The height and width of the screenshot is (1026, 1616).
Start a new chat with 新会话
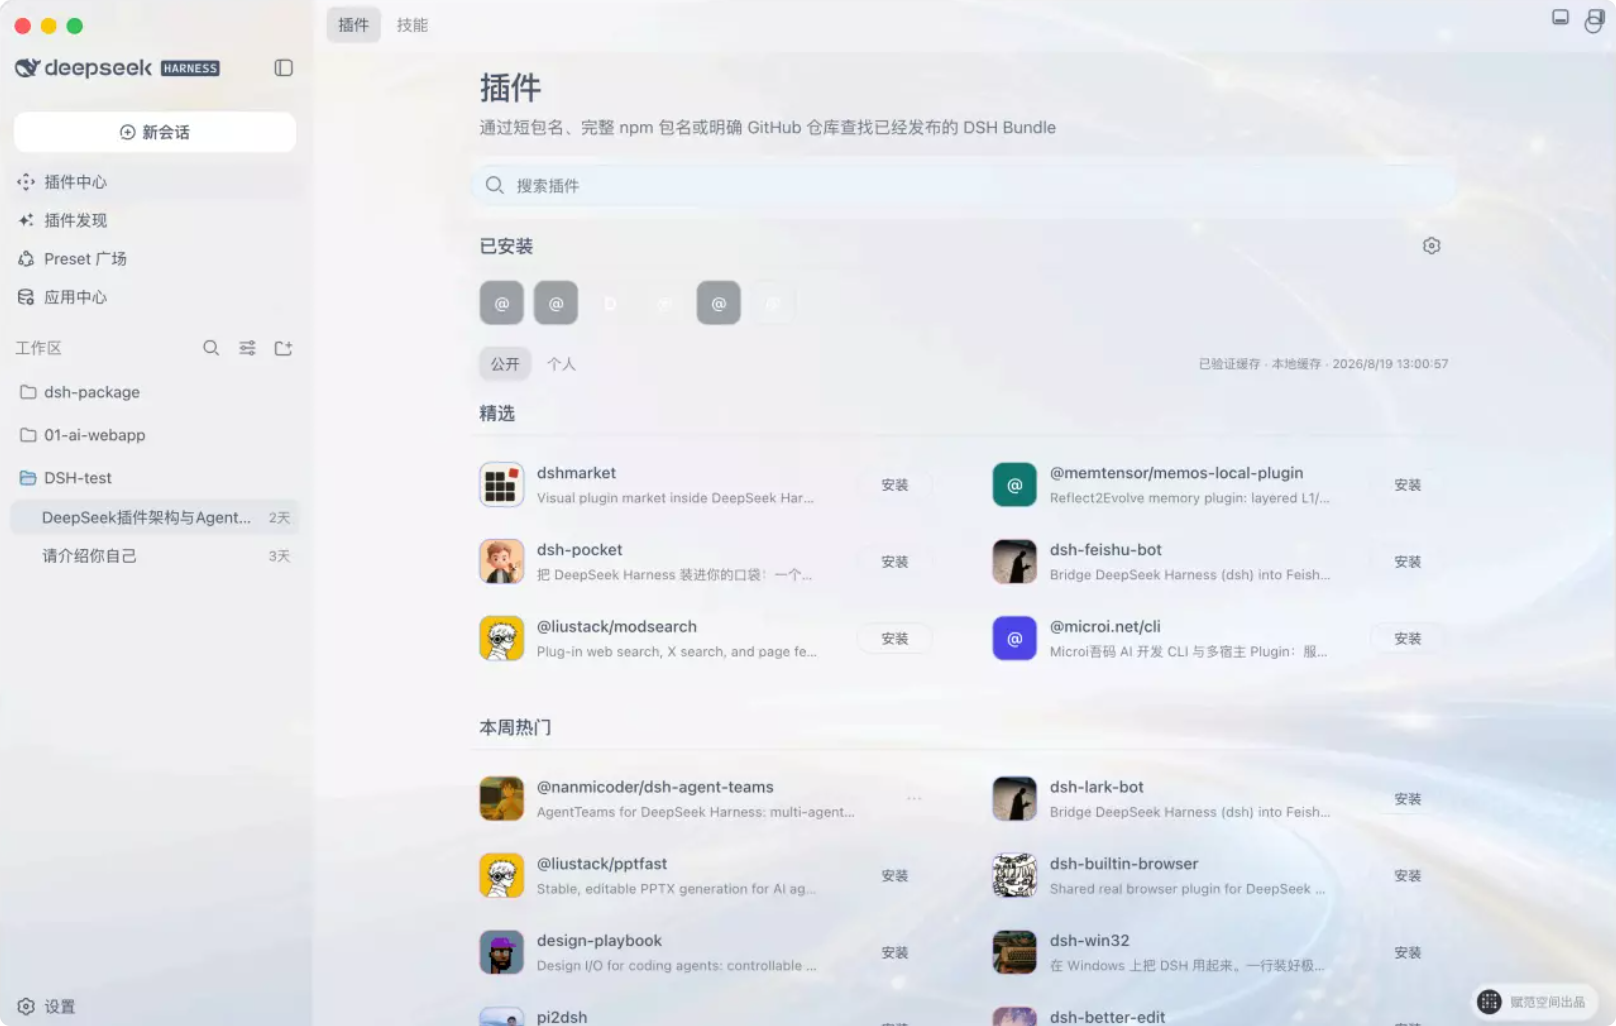click(155, 132)
